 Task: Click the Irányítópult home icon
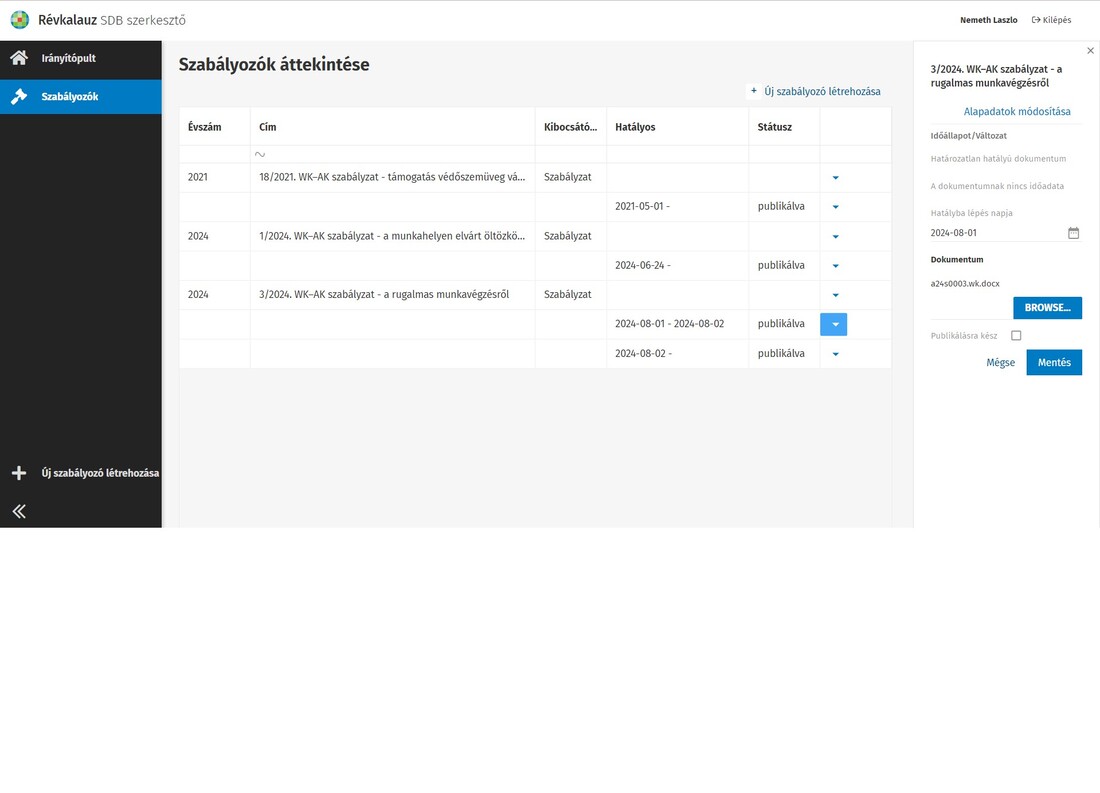19,58
